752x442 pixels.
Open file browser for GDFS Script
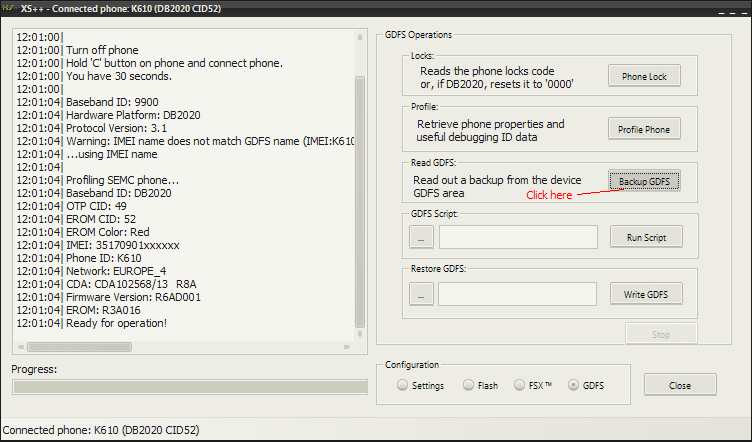(421, 237)
